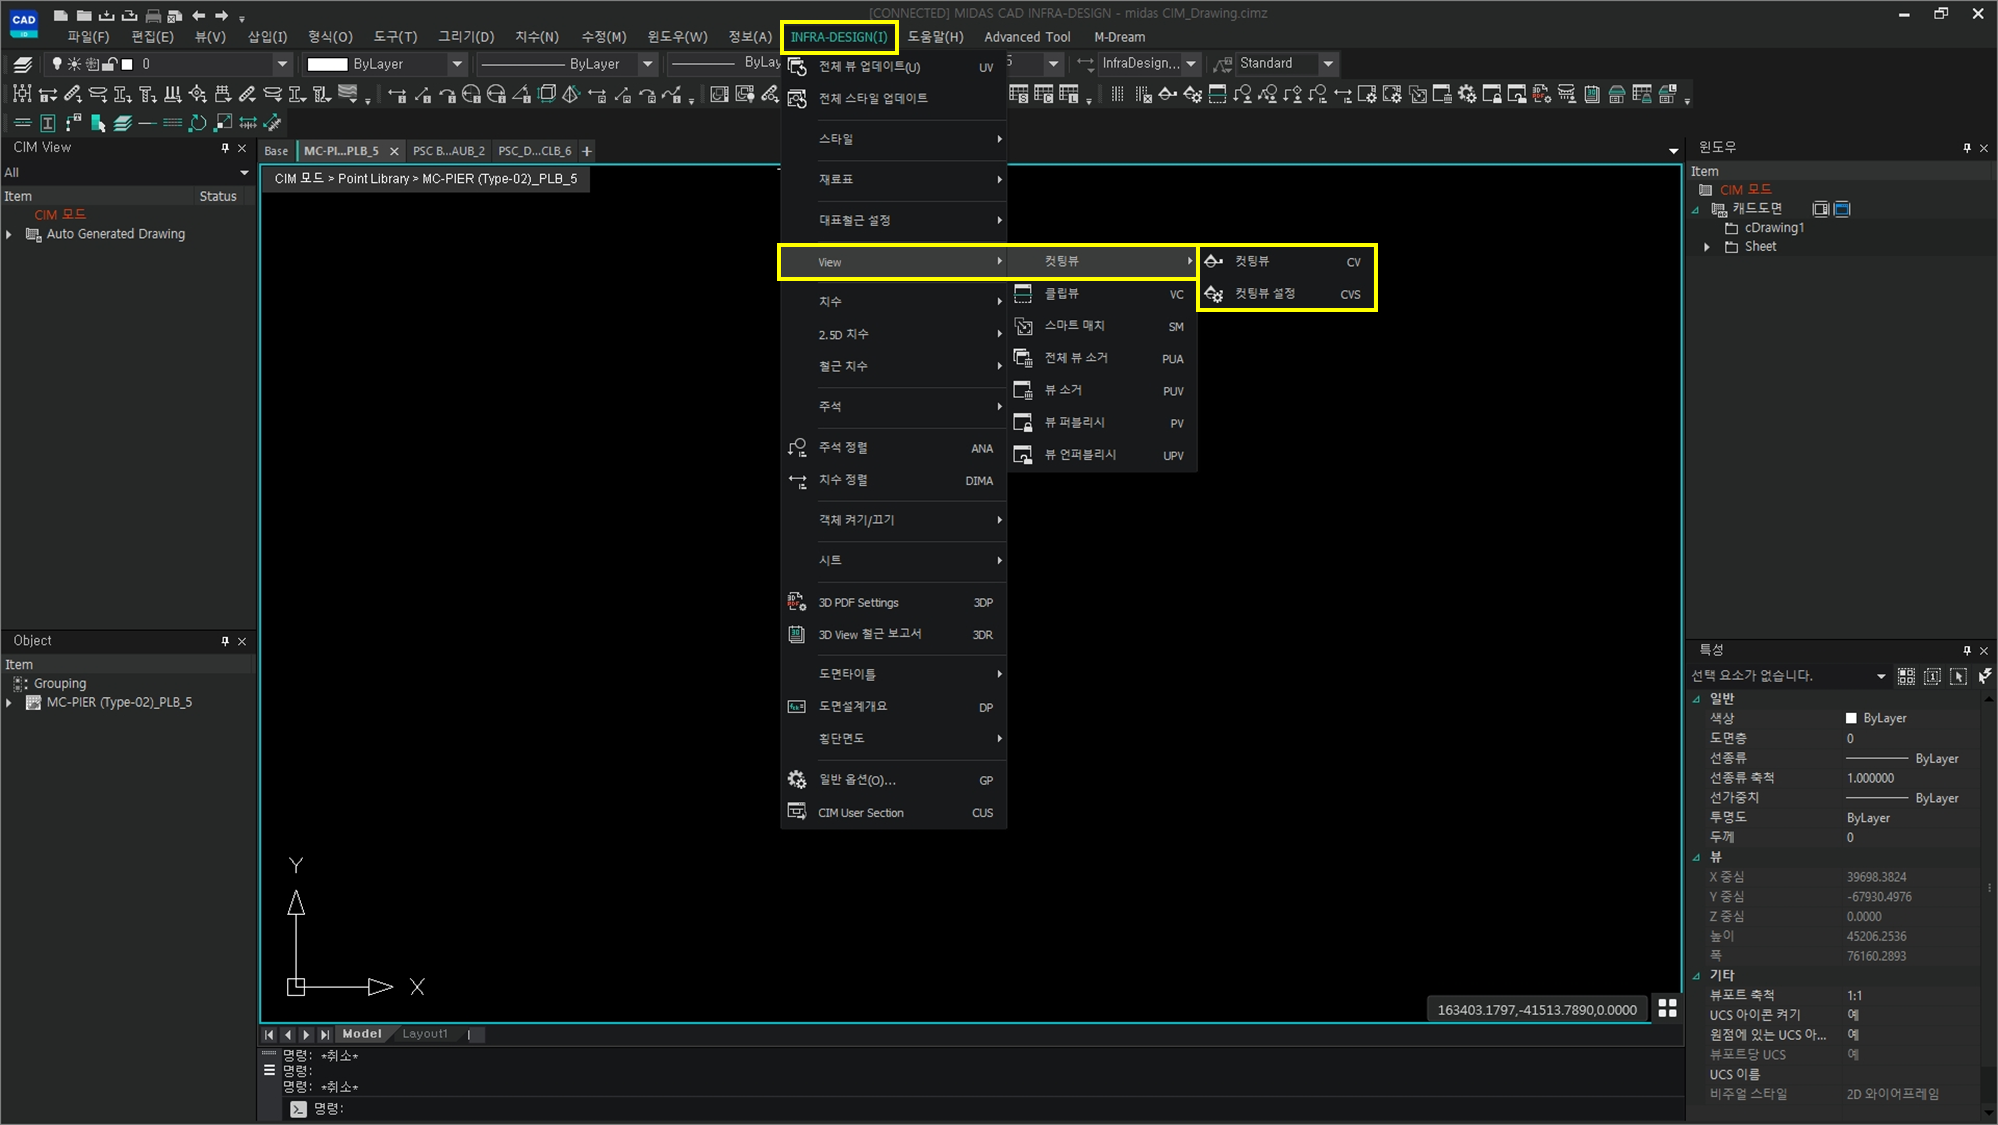Click the 3D report toolbar icon
Viewport: 1998px width, 1125px height.
tap(1592, 95)
